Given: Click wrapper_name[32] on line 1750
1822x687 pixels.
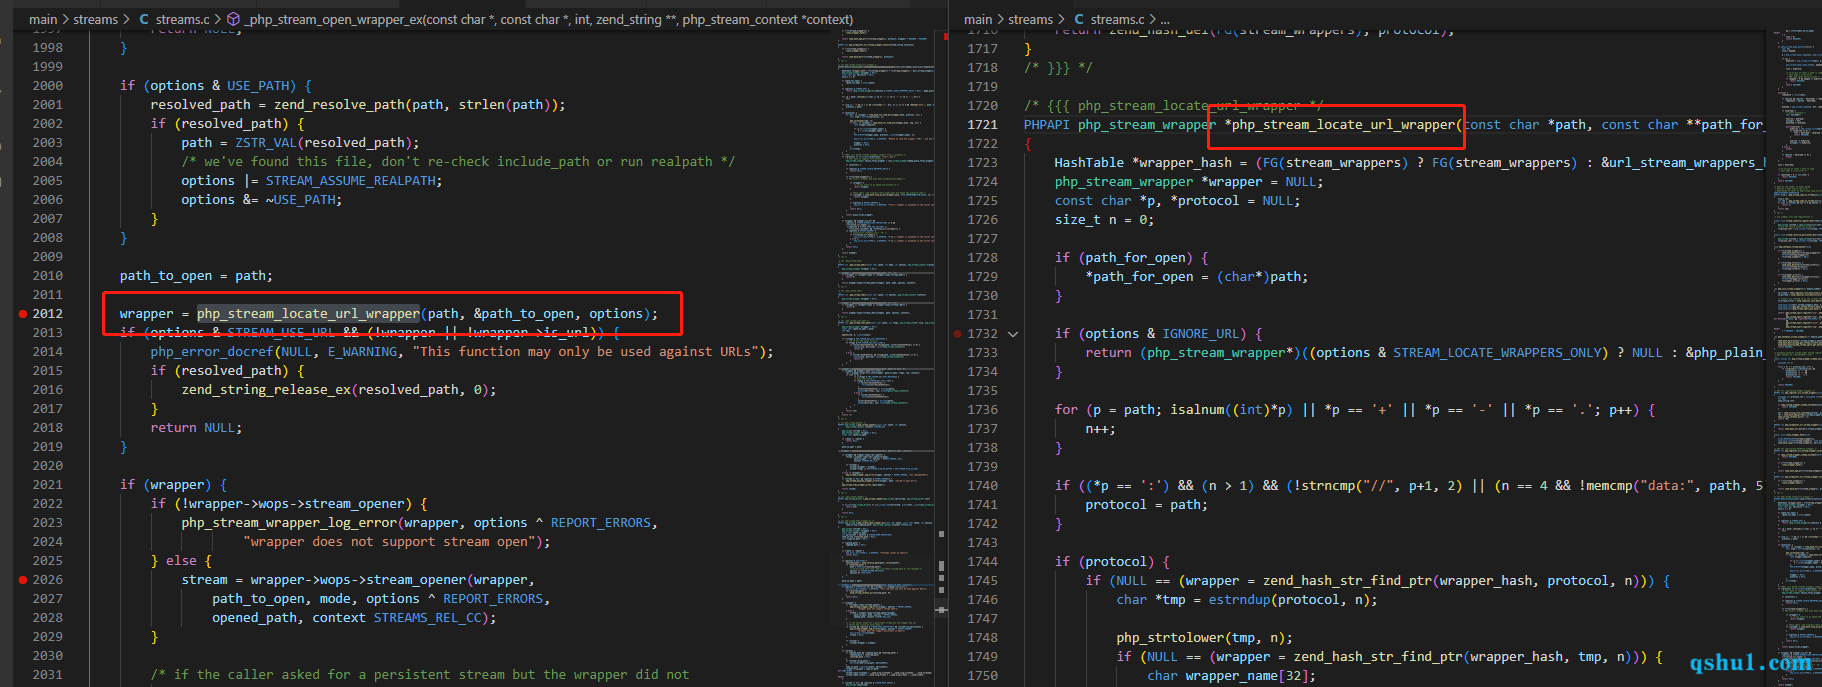Looking at the screenshot, I should [1247, 675].
